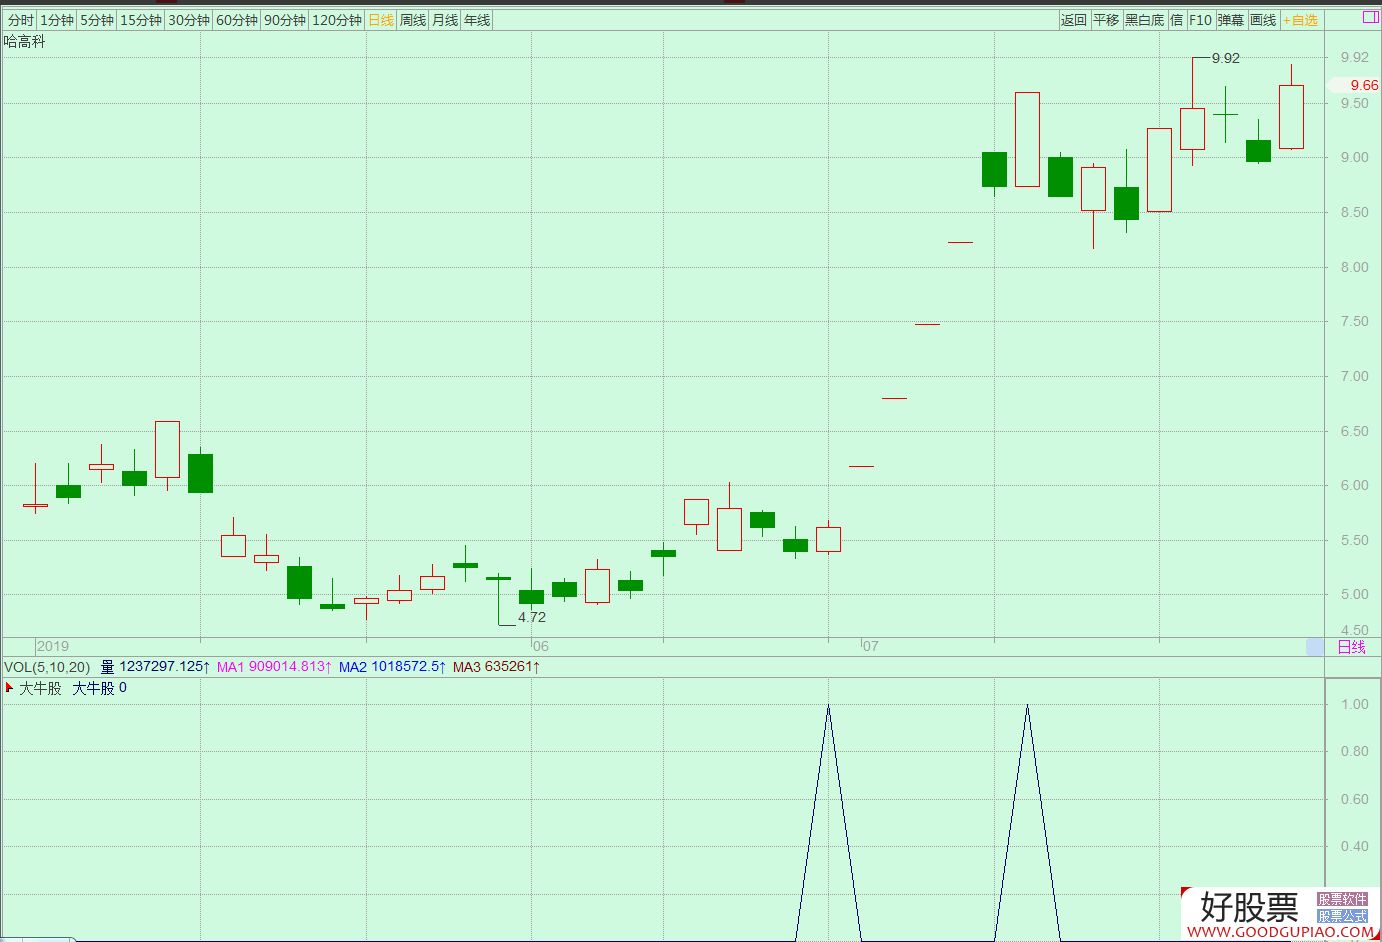This screenshot has width=1382, height=942.
Task: Click the 大牛股 indicator name label
Action: tap(40, 688)
